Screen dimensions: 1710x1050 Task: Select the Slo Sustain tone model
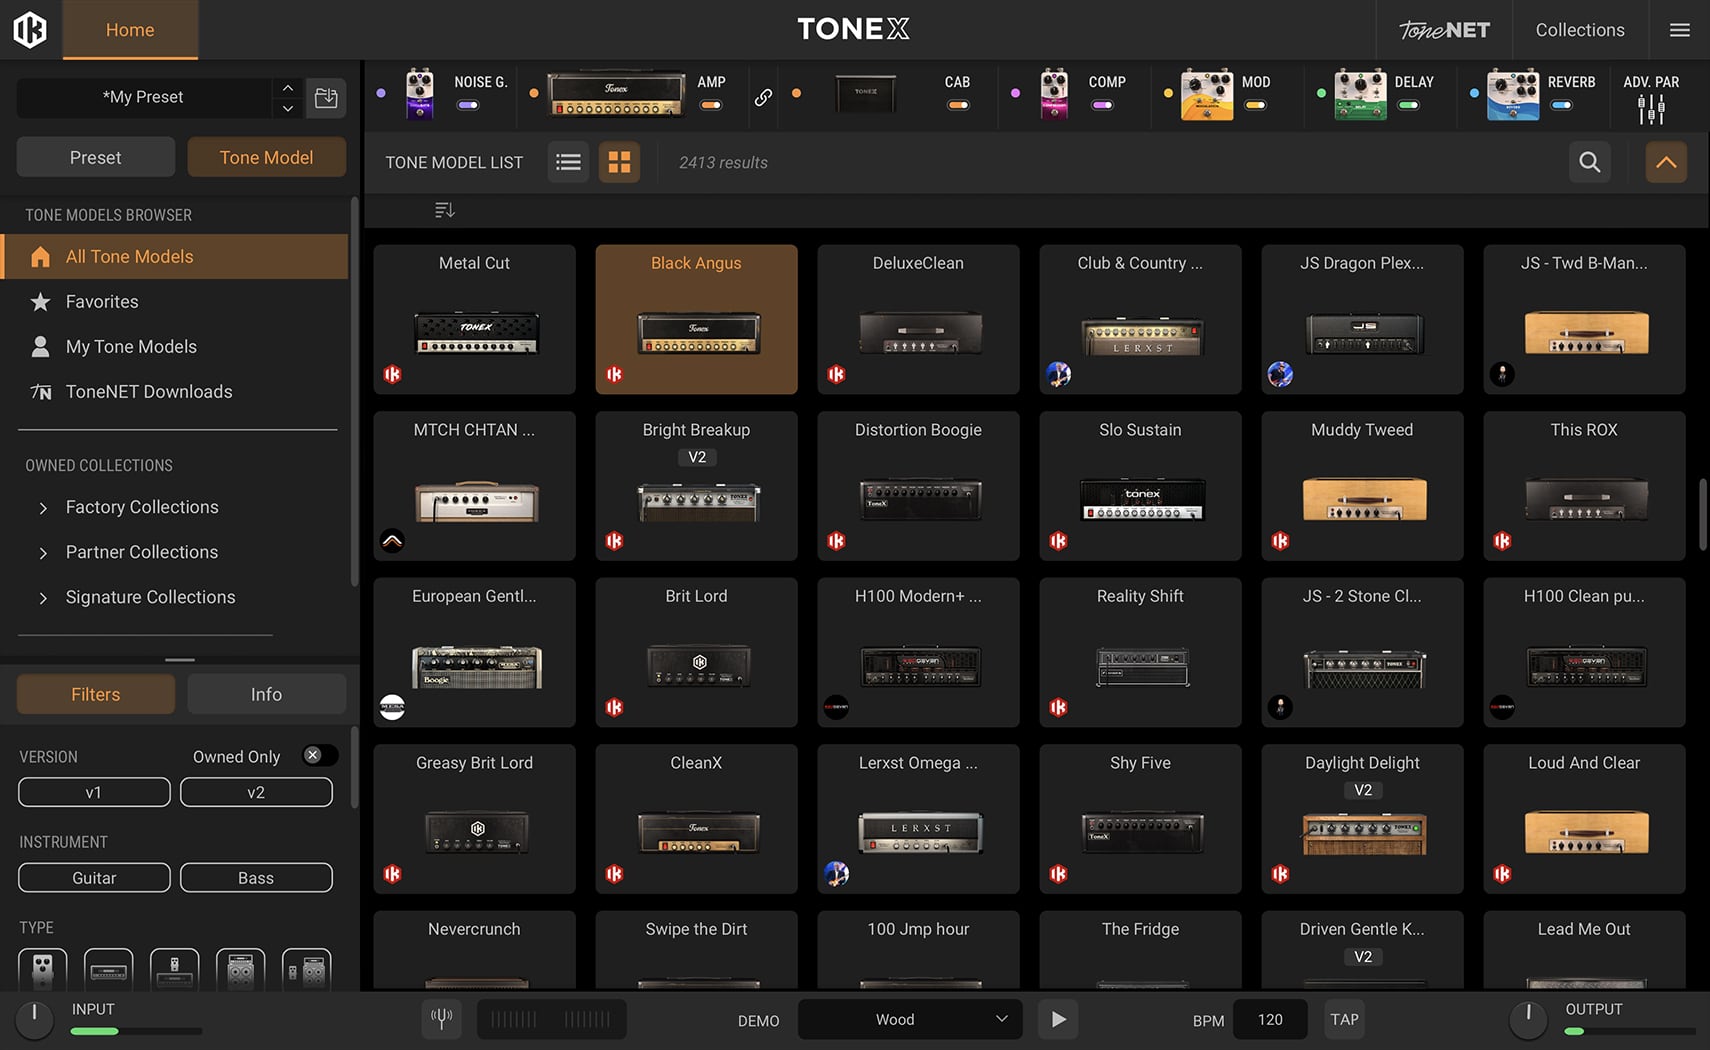1140,486
